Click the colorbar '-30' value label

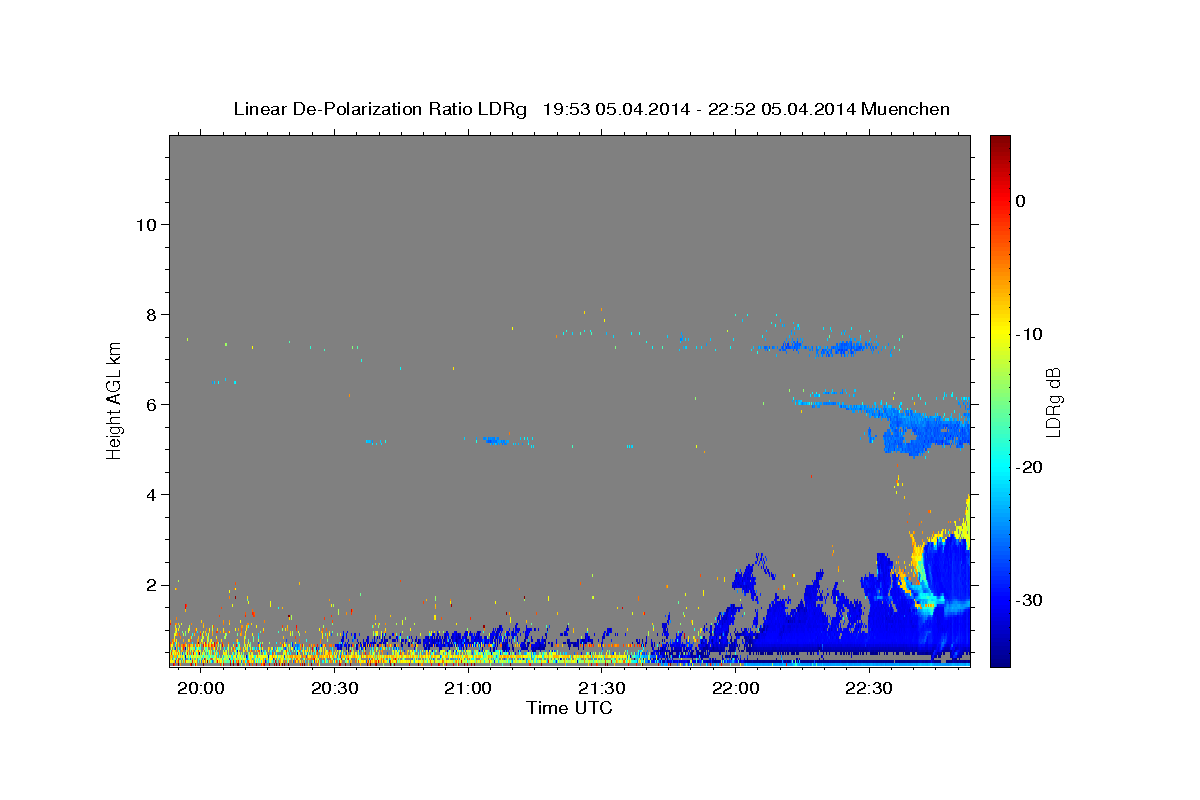1029,600
